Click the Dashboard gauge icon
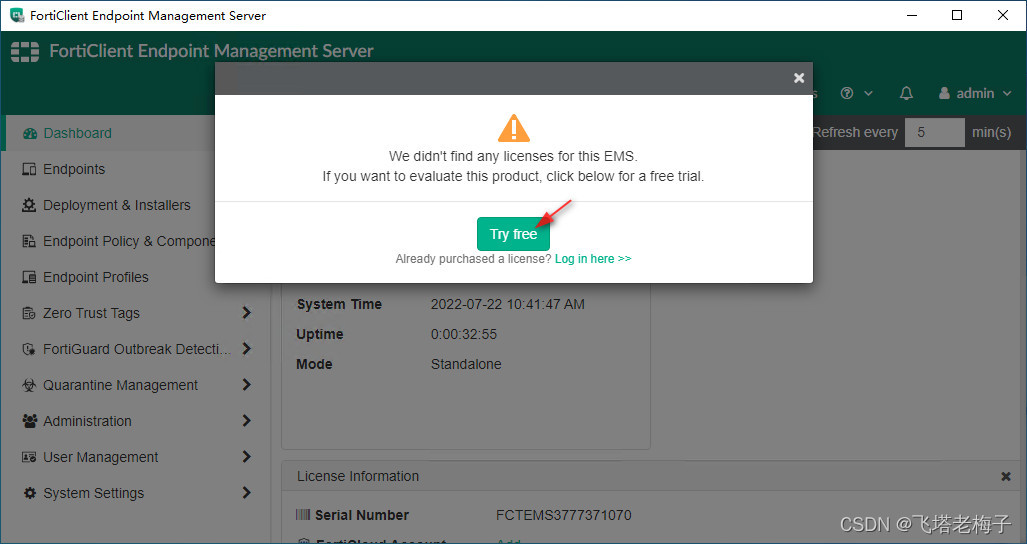 coord(29,134)
